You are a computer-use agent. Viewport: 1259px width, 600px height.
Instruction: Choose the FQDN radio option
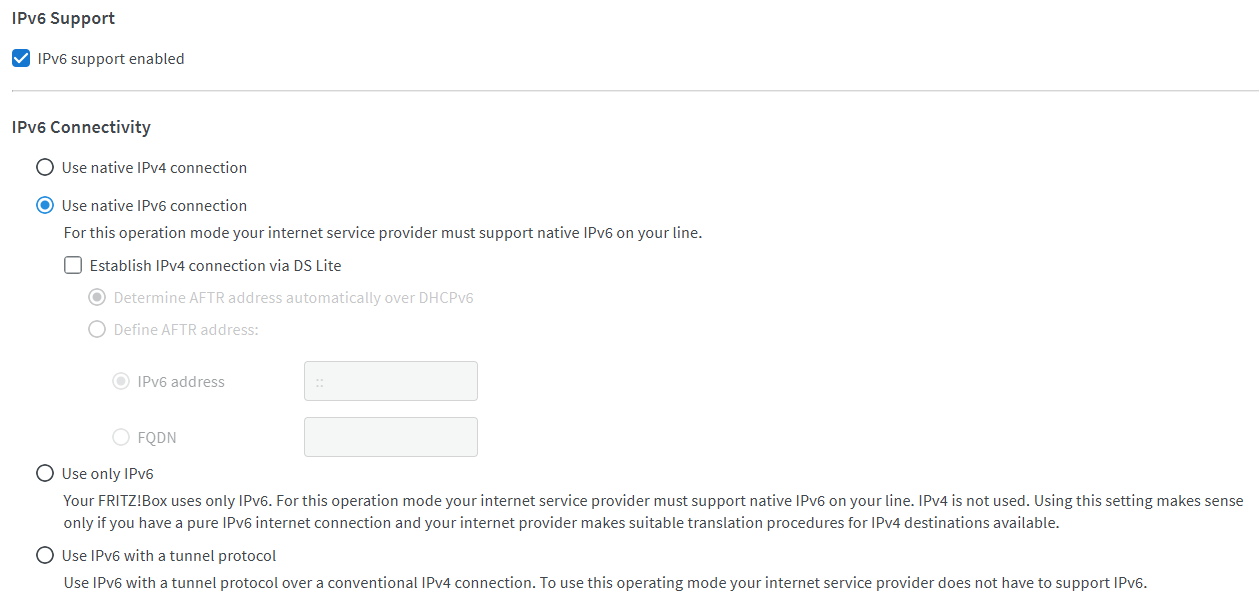pyautogui.click(x=121, y=437)
